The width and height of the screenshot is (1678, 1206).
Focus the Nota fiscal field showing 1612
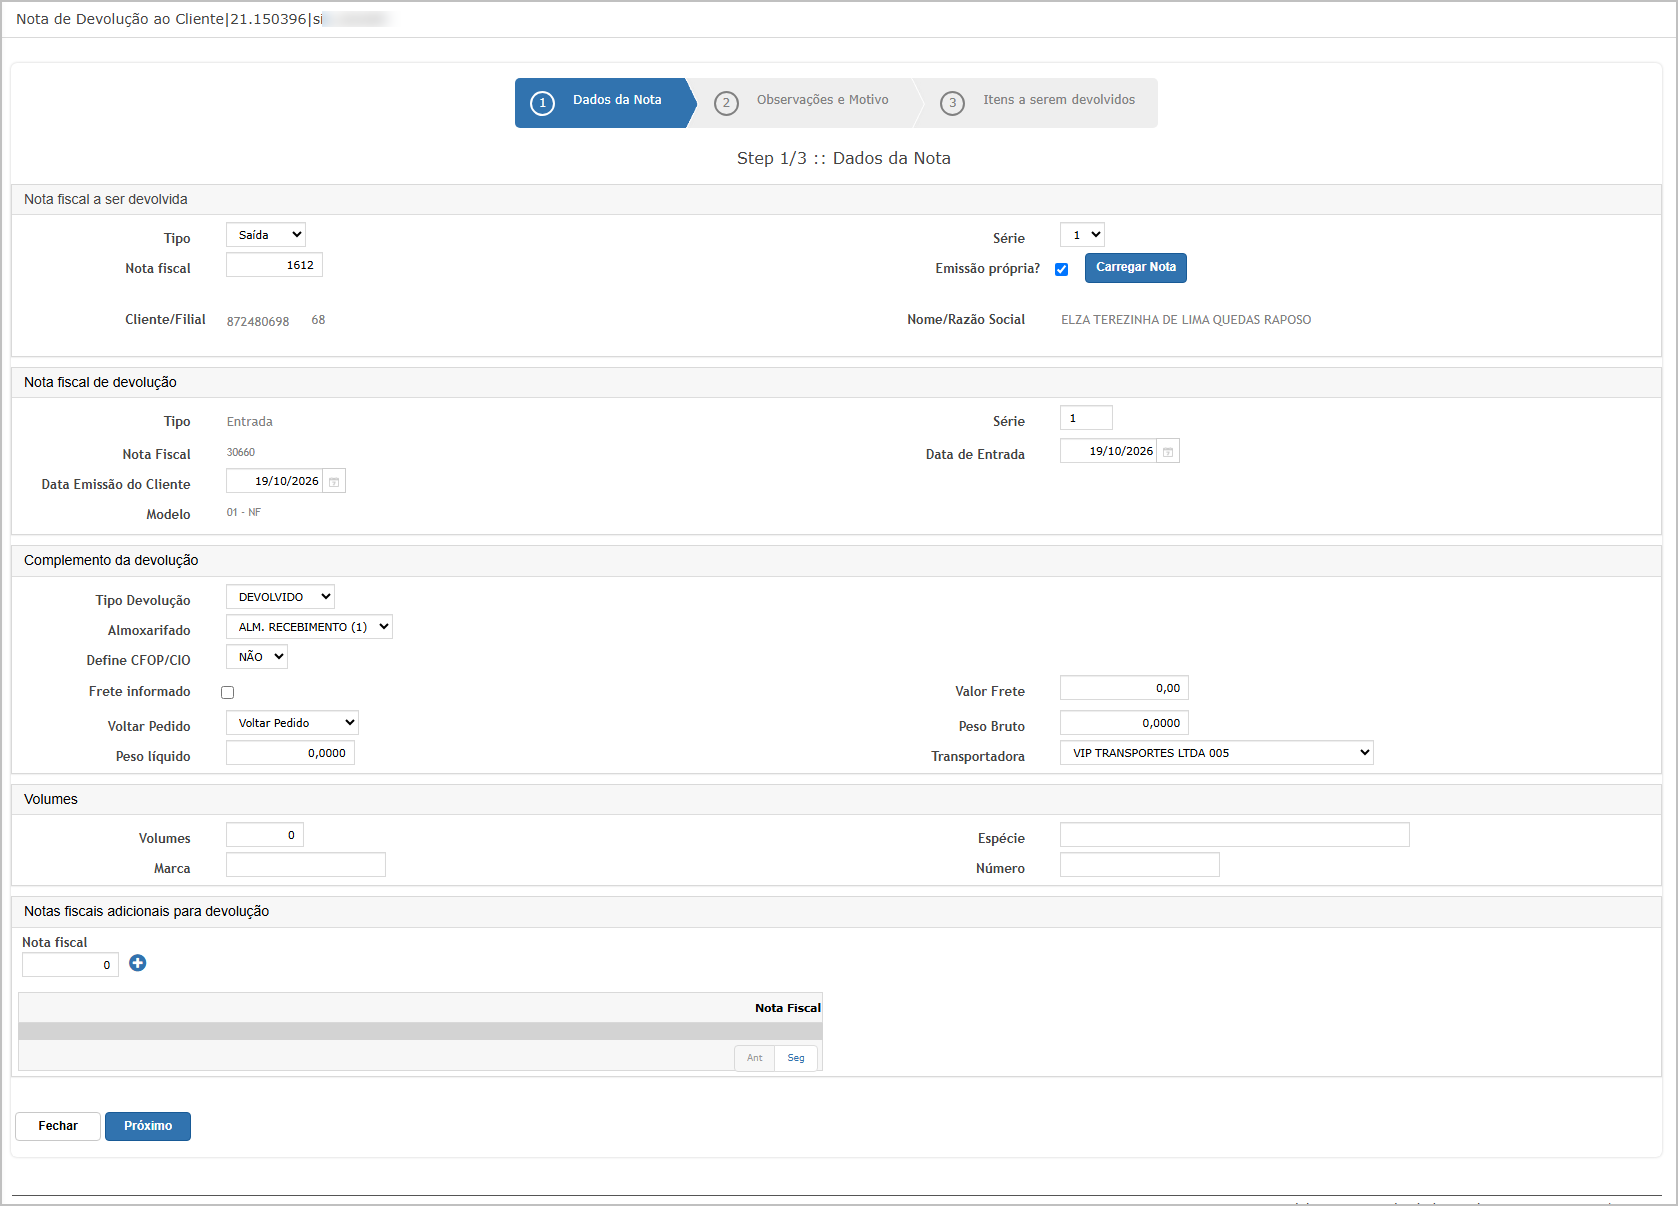[274, 265]
